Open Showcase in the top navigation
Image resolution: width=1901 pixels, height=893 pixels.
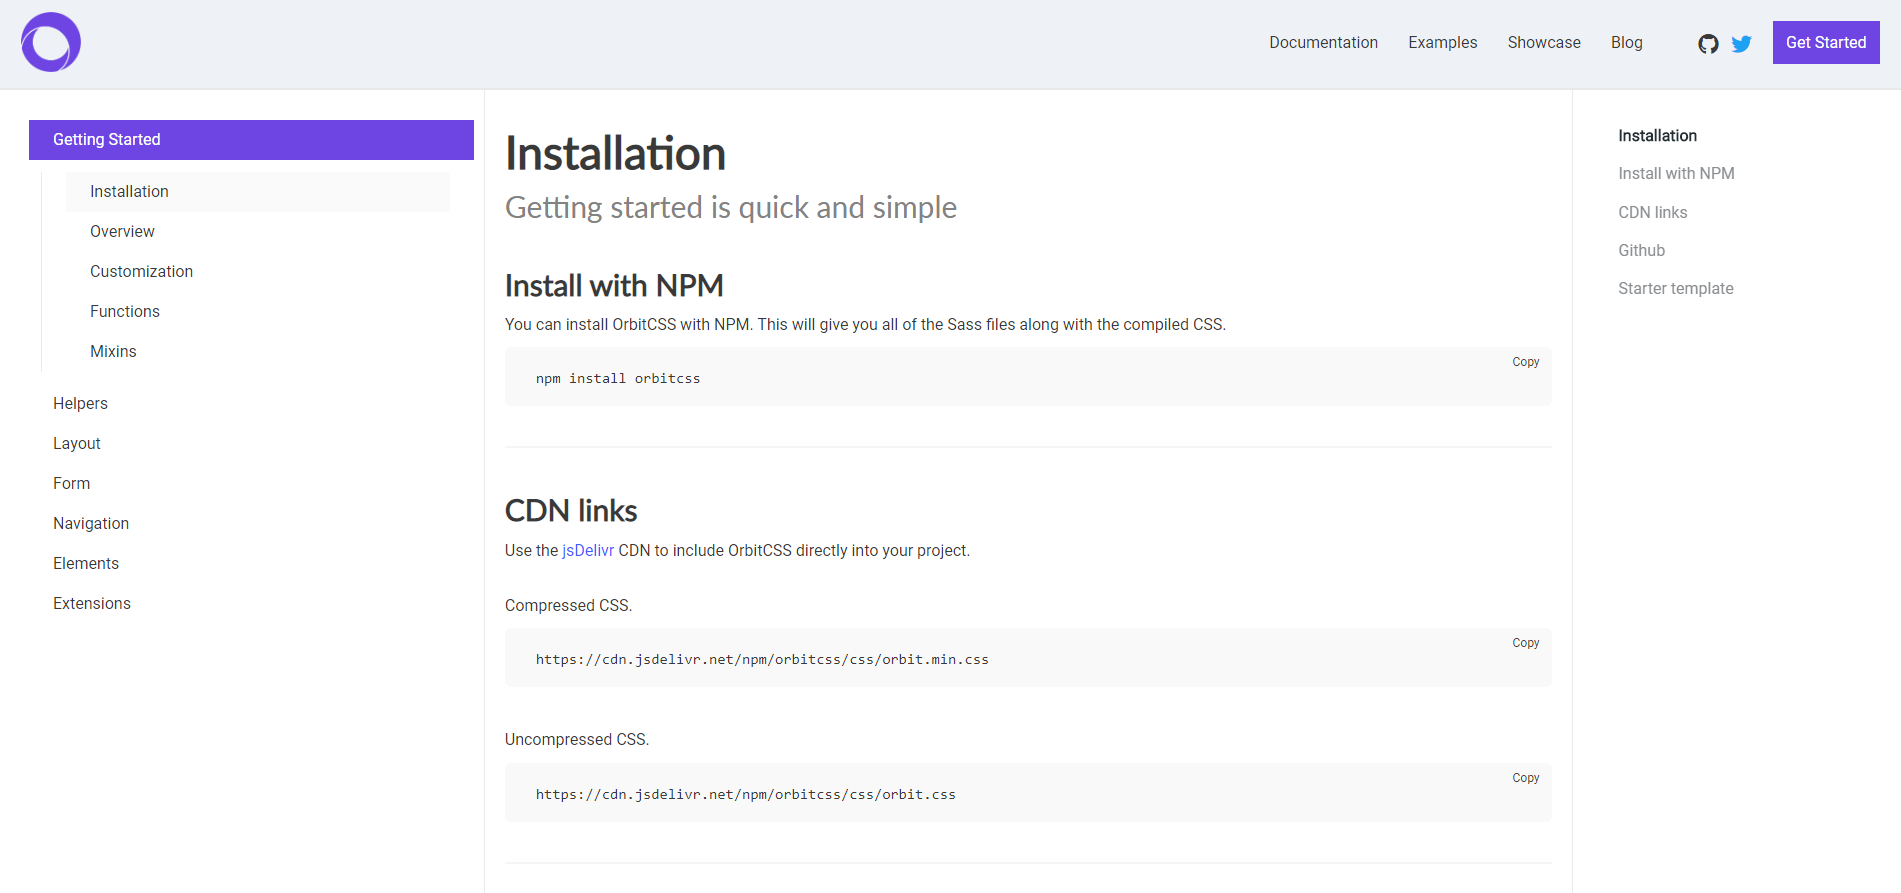coord(1544,42)
